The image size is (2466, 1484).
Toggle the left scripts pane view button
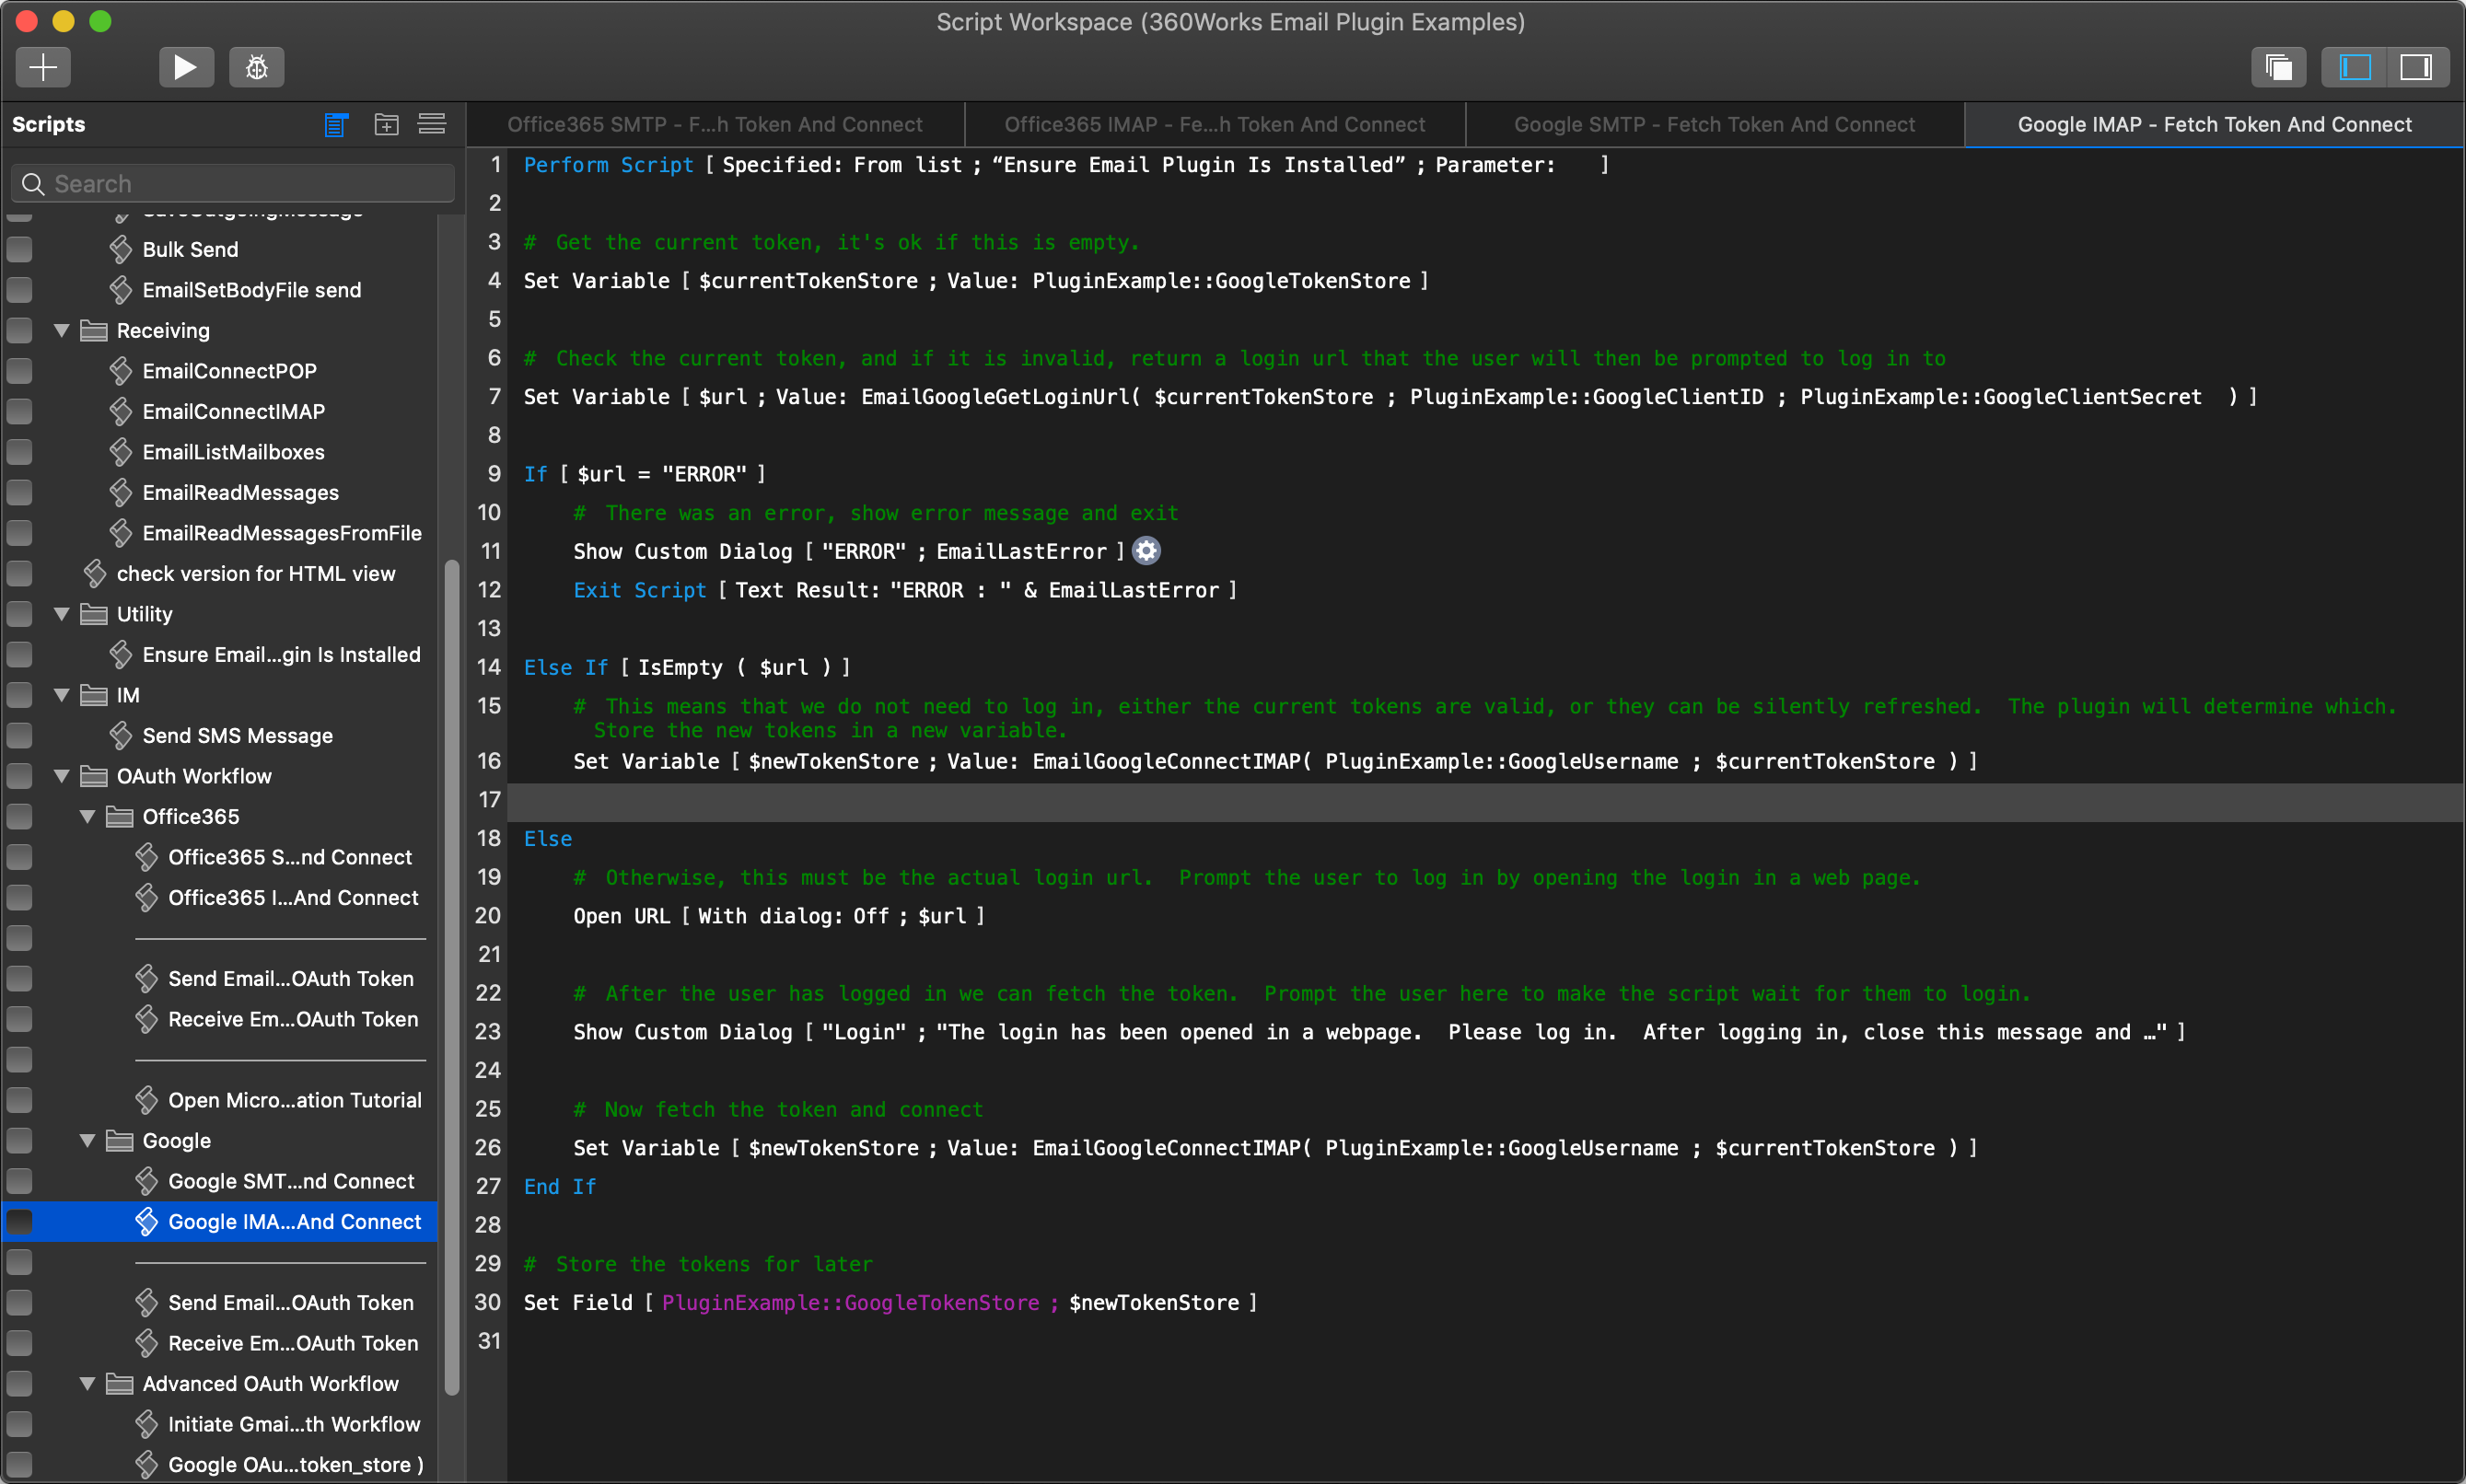[2354, 67]
